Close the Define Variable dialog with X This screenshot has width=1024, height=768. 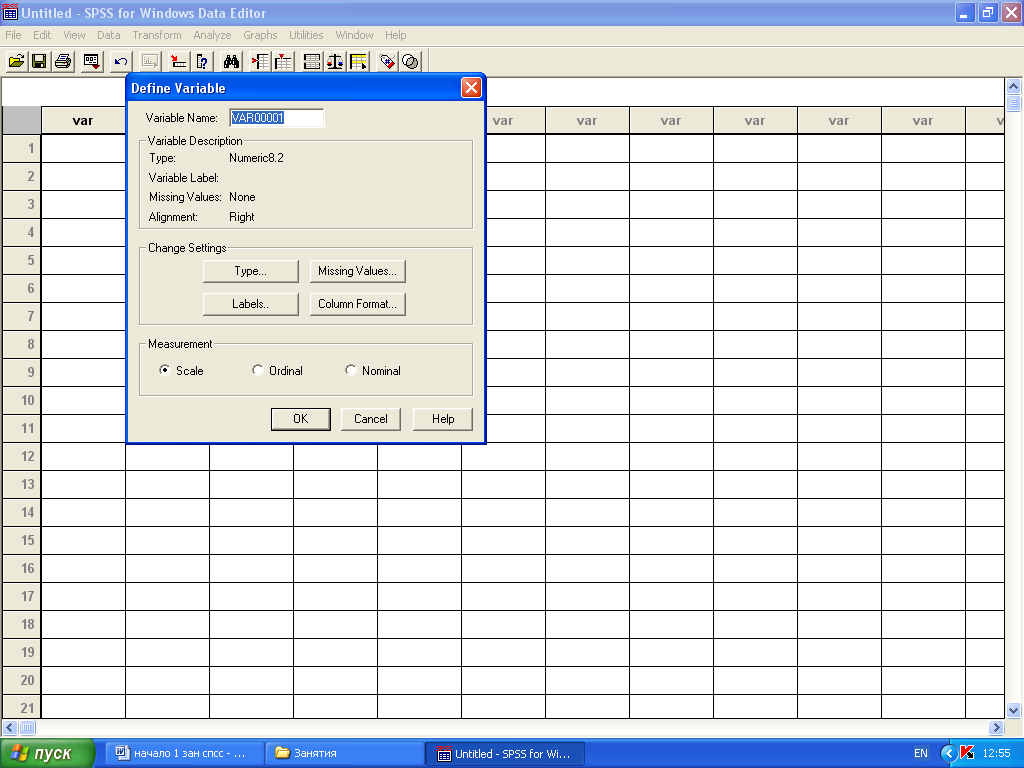click(471, 88)
